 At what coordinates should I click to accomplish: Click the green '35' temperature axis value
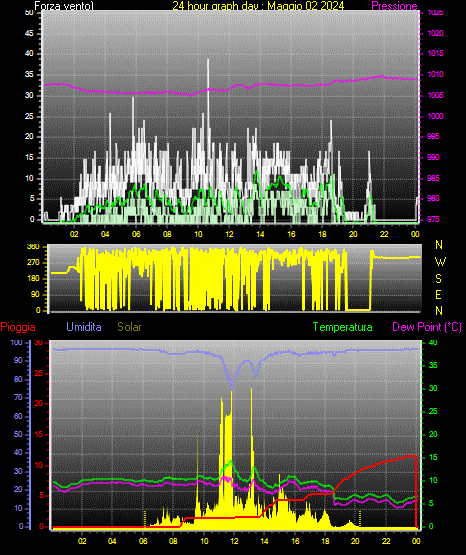[433, 365]
